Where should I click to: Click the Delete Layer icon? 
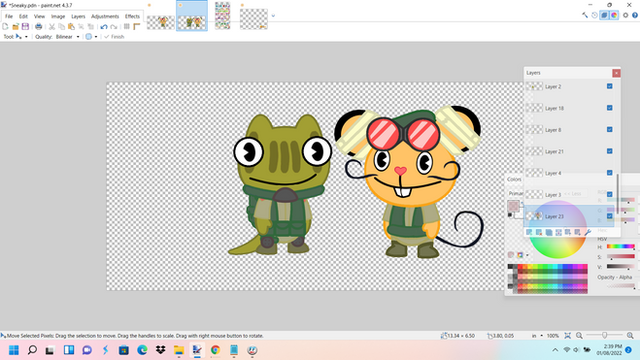[x=539, y=232]
